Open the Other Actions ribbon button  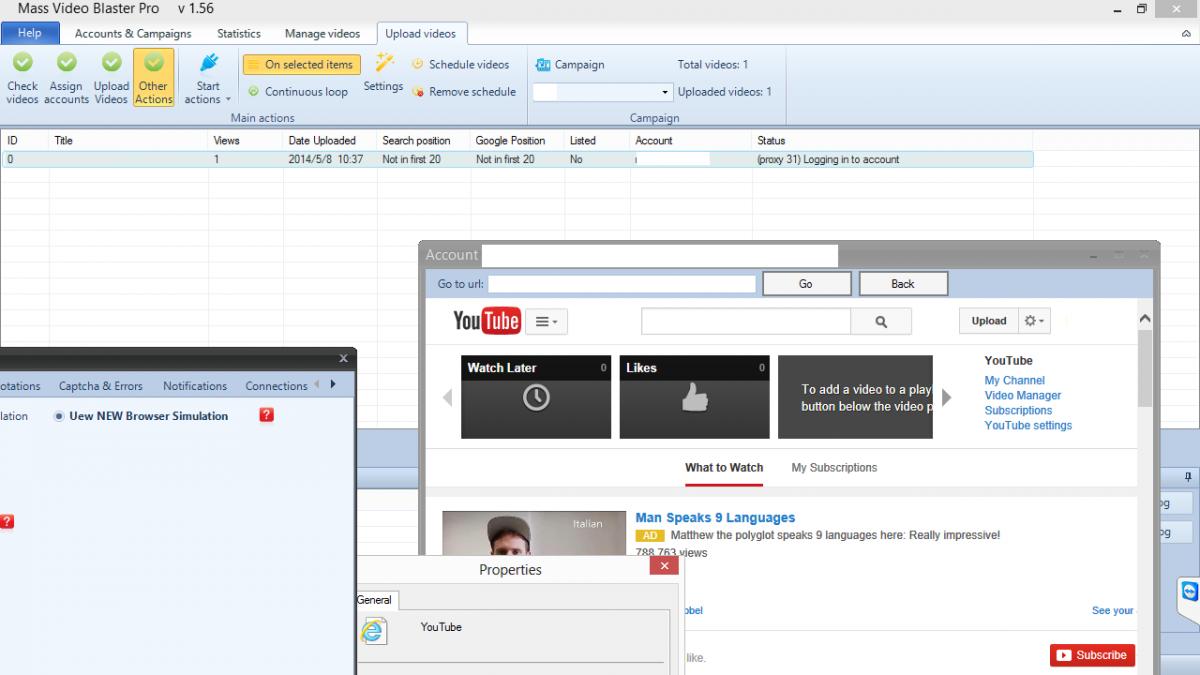153,77
